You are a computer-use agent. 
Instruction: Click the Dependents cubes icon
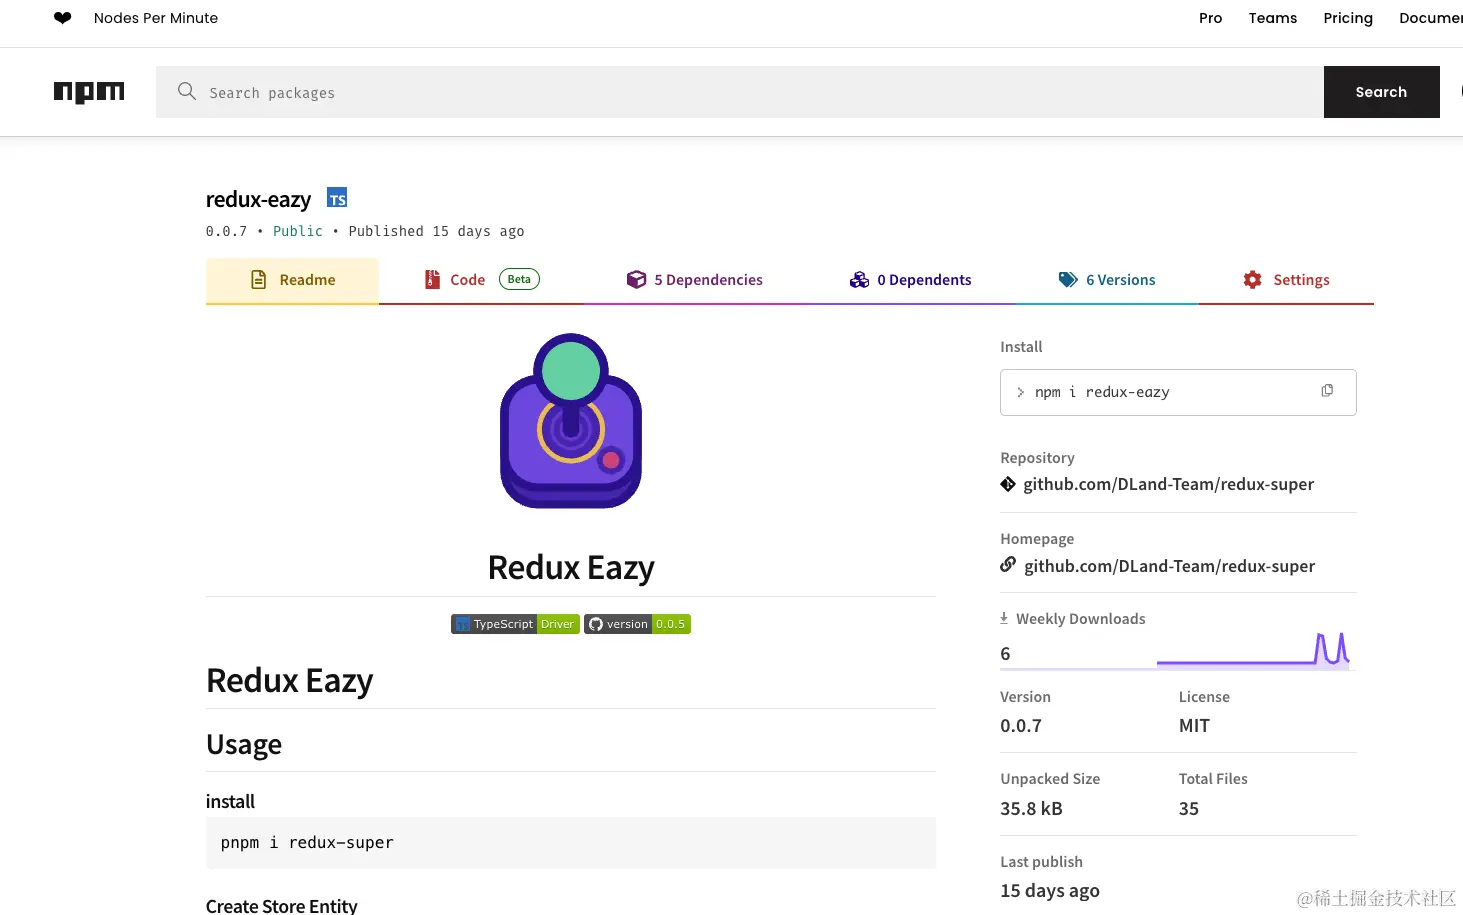[x=859, y=280]
